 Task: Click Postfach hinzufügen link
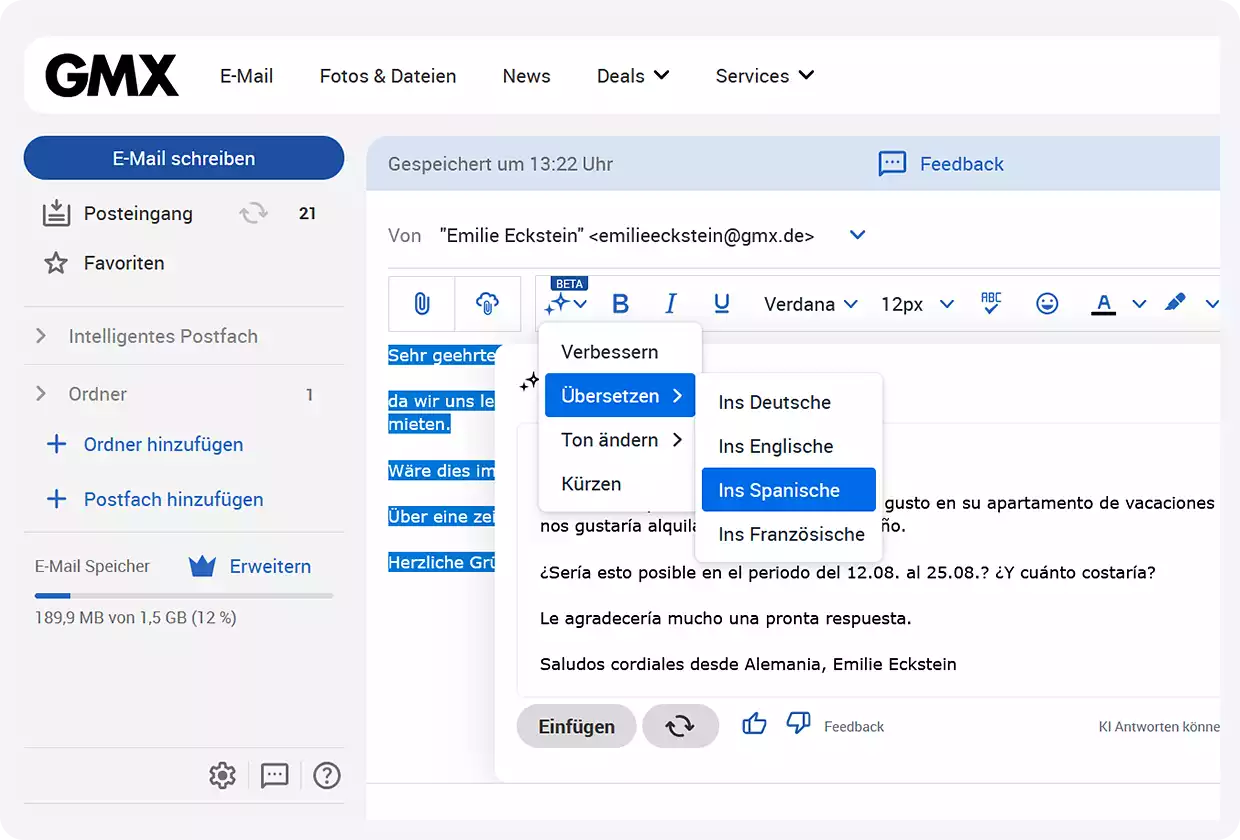click(x=174, y=499)
